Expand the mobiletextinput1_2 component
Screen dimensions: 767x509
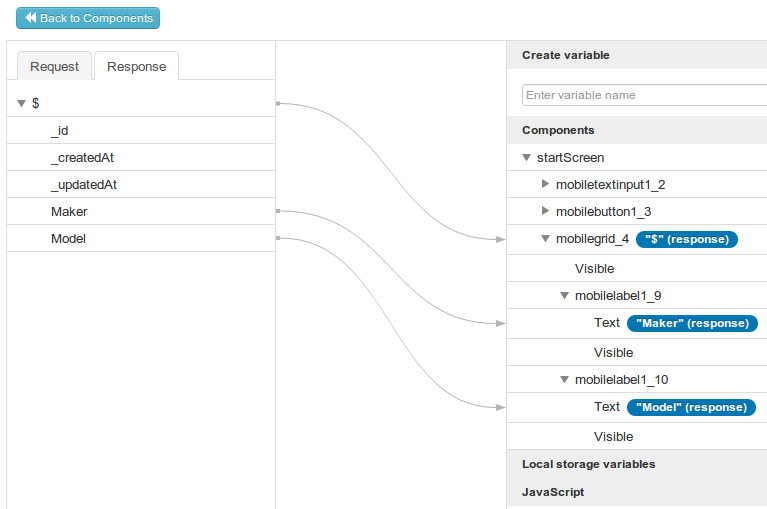tap(545, 184)
